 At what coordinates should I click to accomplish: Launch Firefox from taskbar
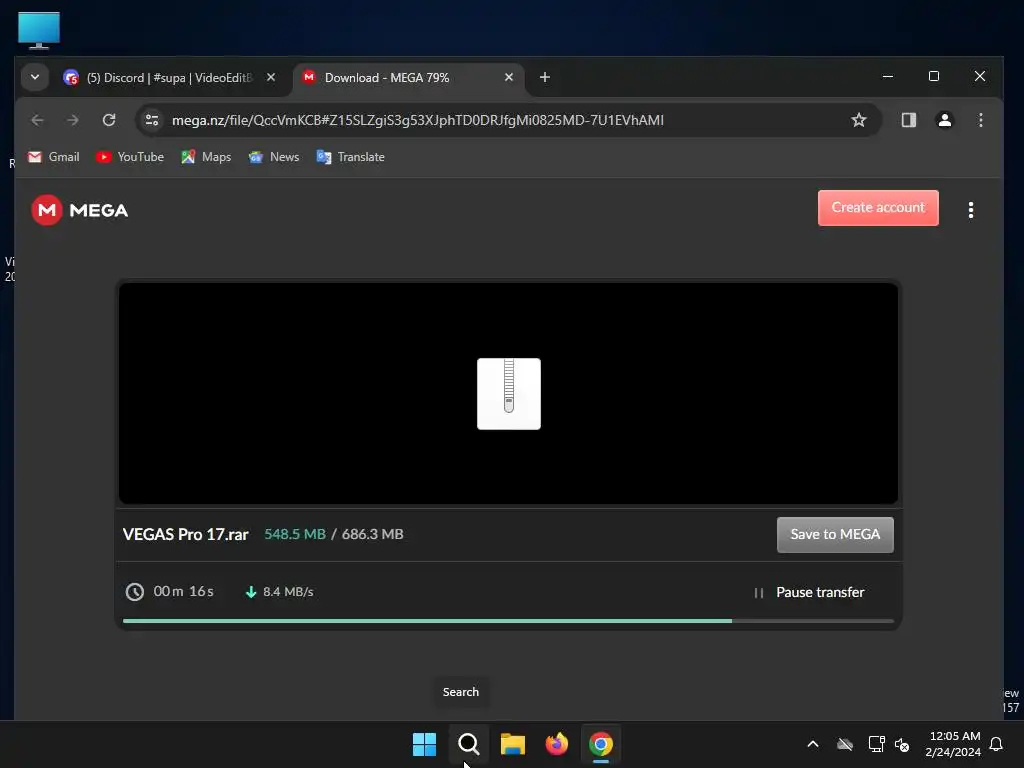556,744
